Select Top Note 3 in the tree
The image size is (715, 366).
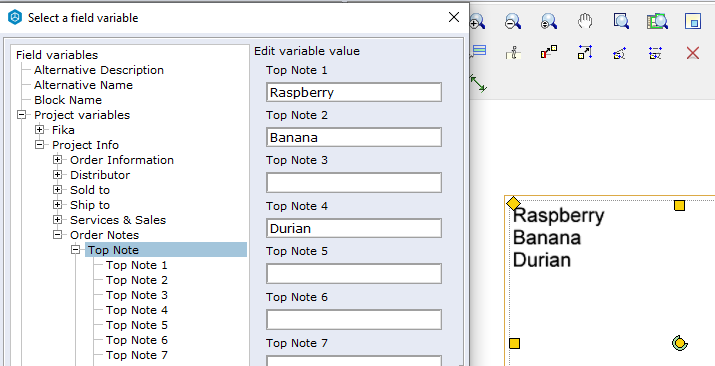point(137,295)
